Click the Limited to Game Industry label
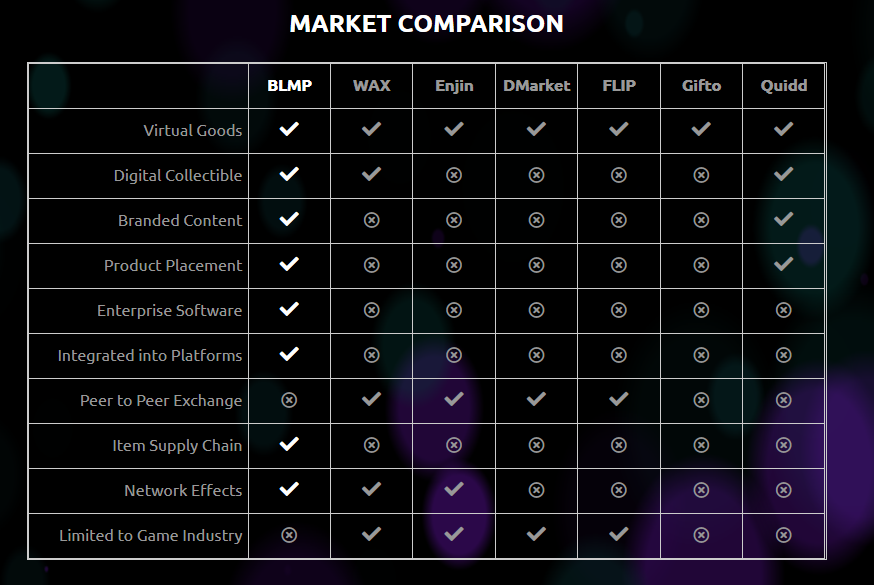The image size is (874, 585). click(x=150, y=535)
